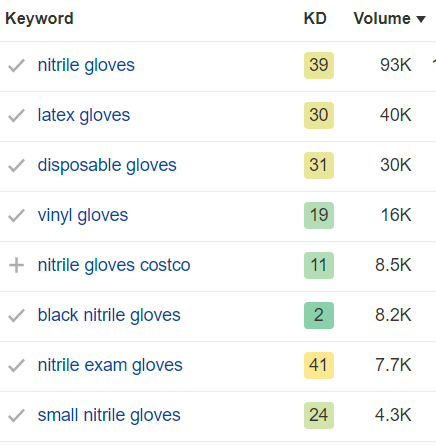The height and width of the screenshot is (445, 436).
Task: Click the KD badge showing 39
Action: (319, 65)
